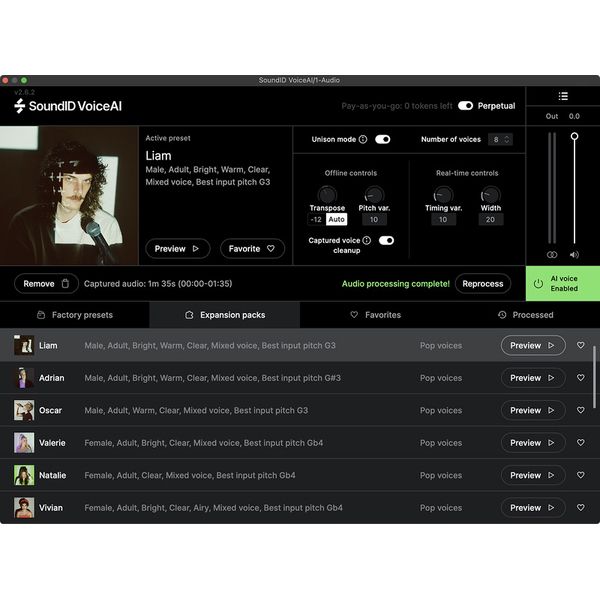Screen dimensions: 600x600
Task: Favorite the Oscar preset heart
Action: (580, 410)
